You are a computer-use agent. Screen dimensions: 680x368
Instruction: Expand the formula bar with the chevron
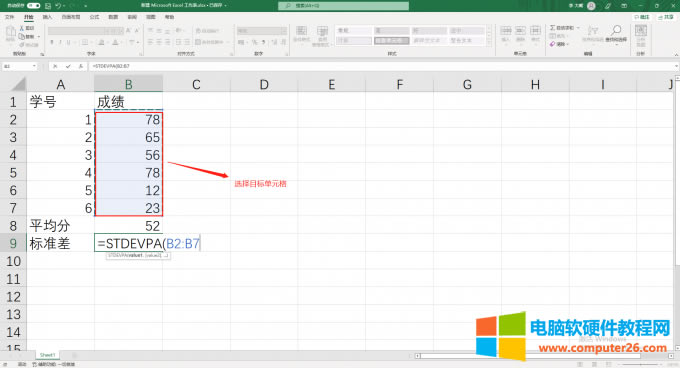[x=677, y=66]
